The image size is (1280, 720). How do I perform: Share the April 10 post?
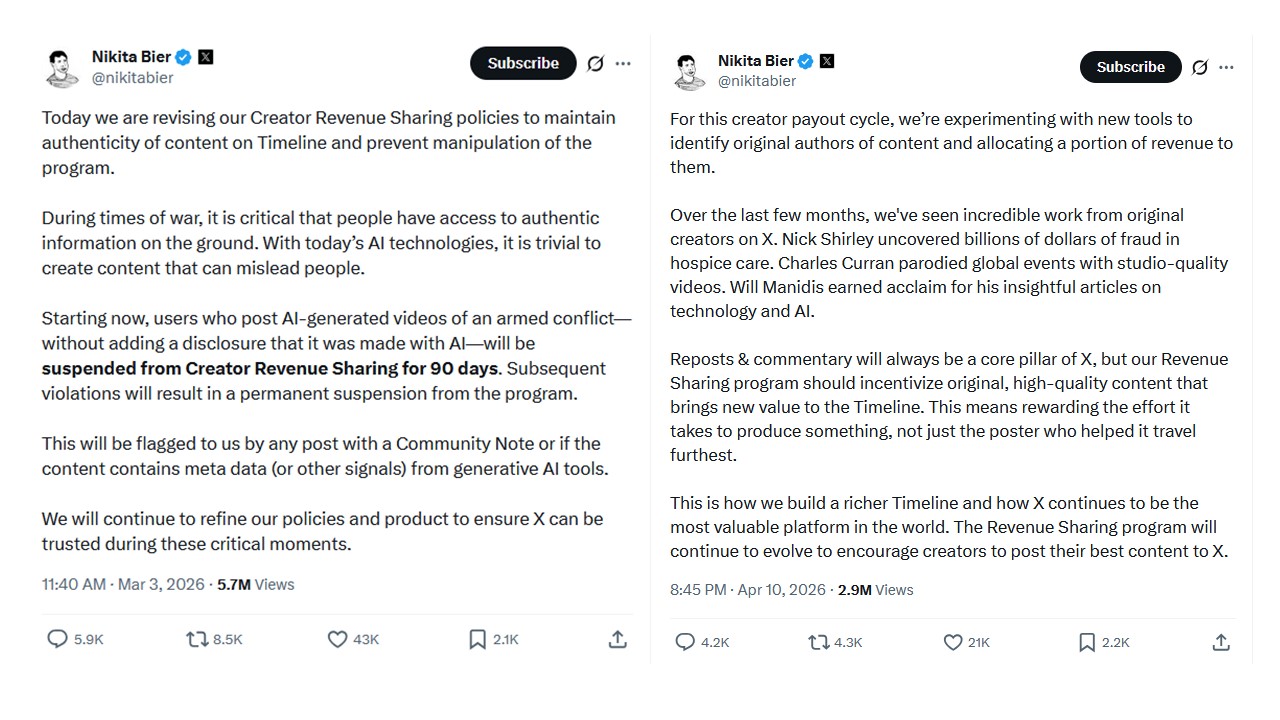[1220, 642]
